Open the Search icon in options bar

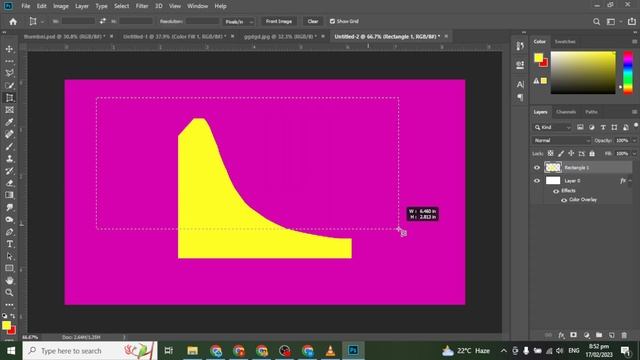tap(596, 22)
